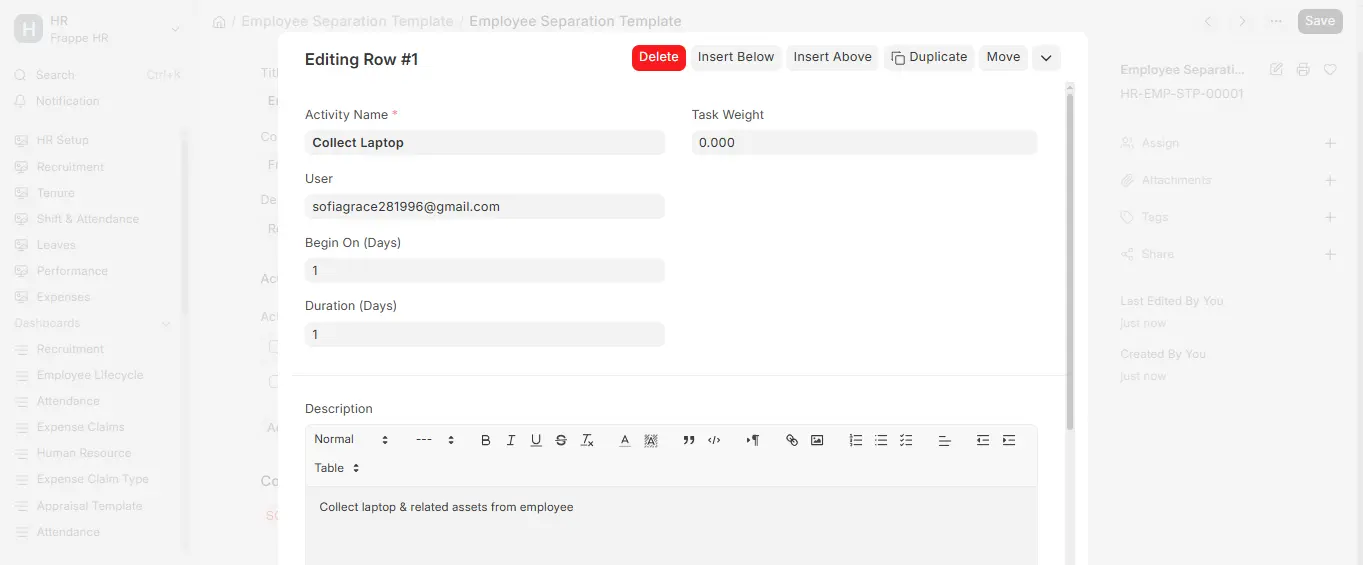The height and width of the screenshot is (565, 1363).
Task: Click the Insert Above button
Action: [833, 57]
